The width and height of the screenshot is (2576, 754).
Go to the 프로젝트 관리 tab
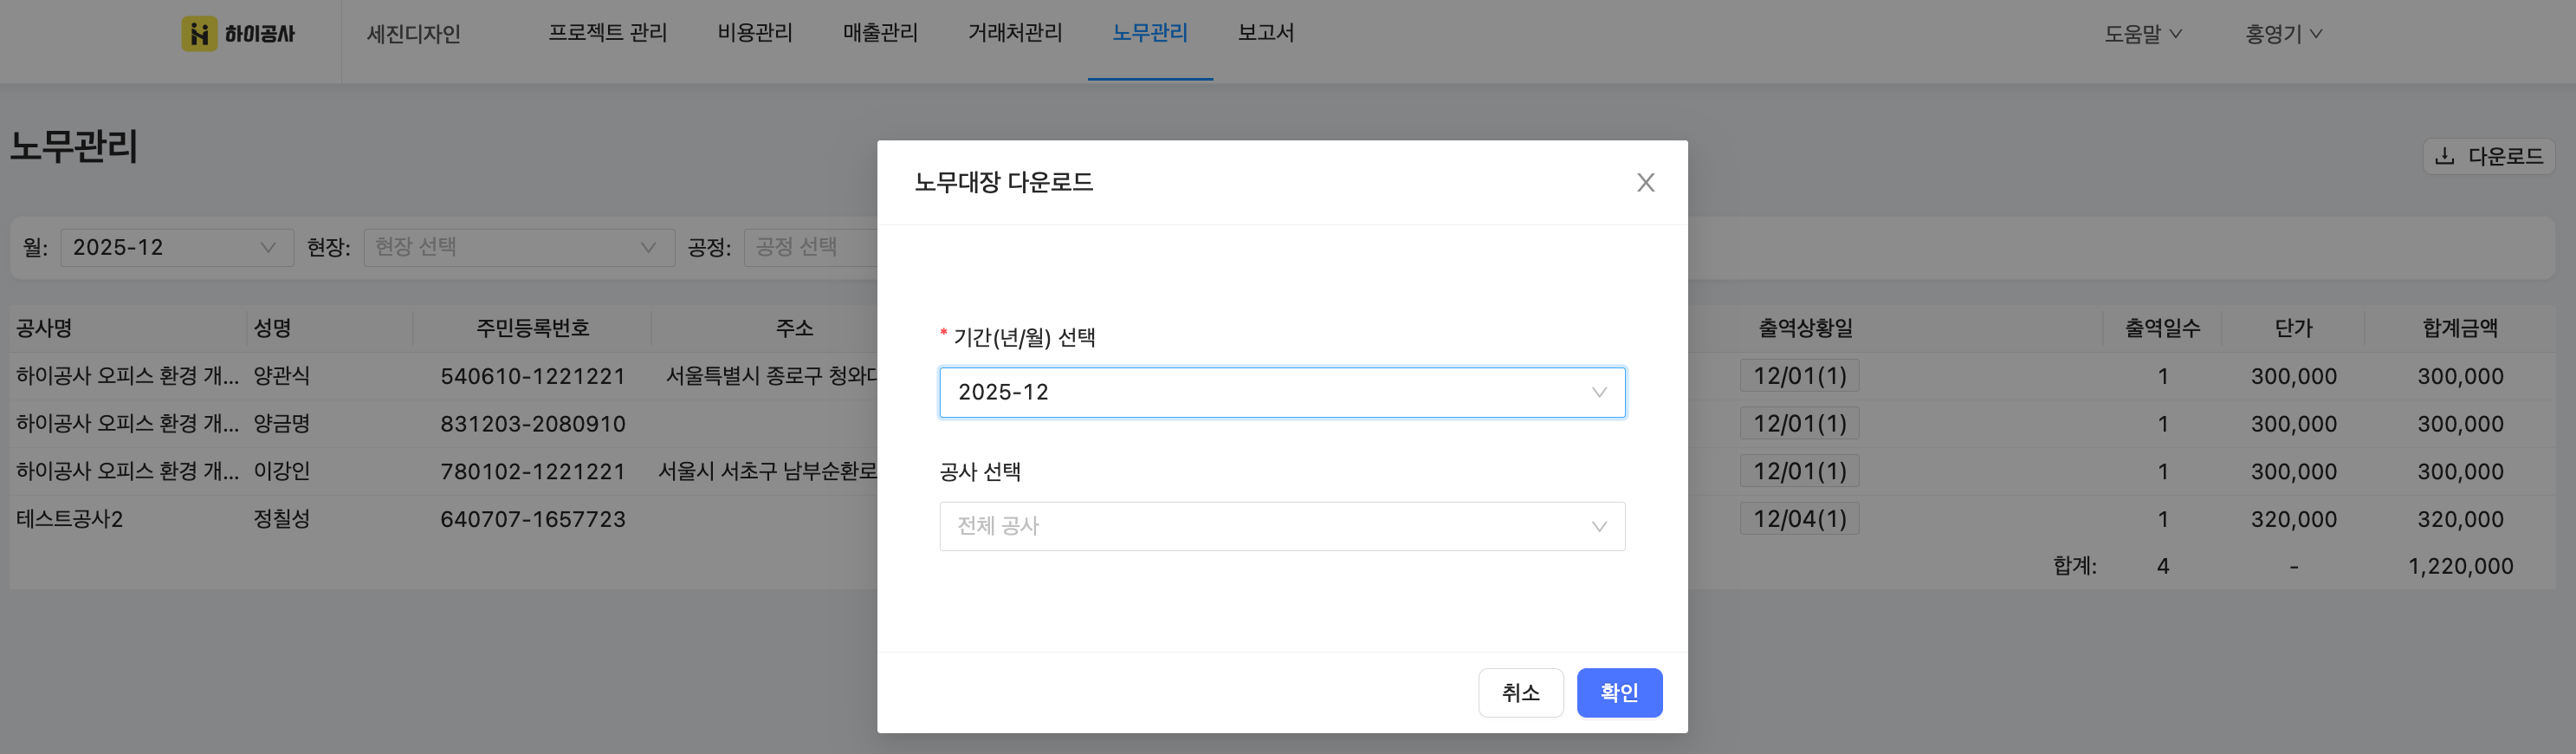[x=607, y=33]
